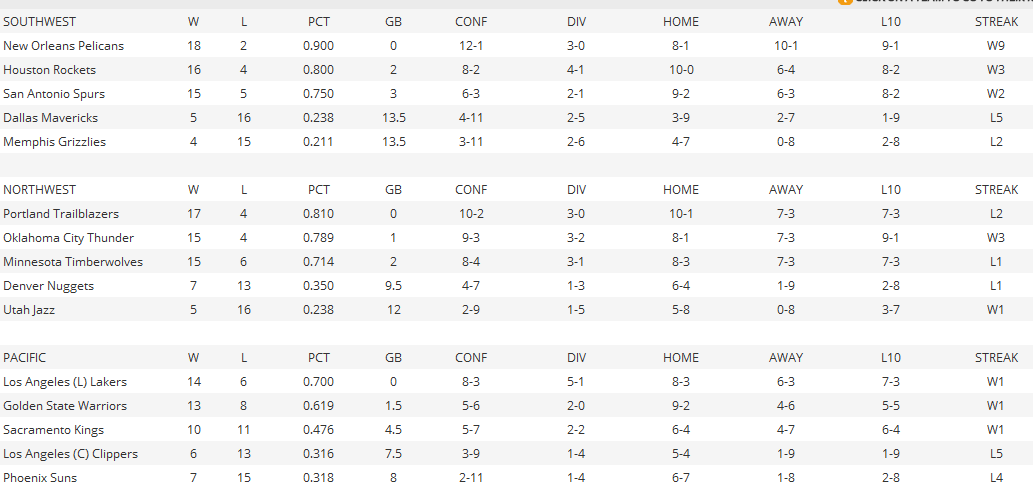Click the SOUTHWEST division heading

(39, 22)
